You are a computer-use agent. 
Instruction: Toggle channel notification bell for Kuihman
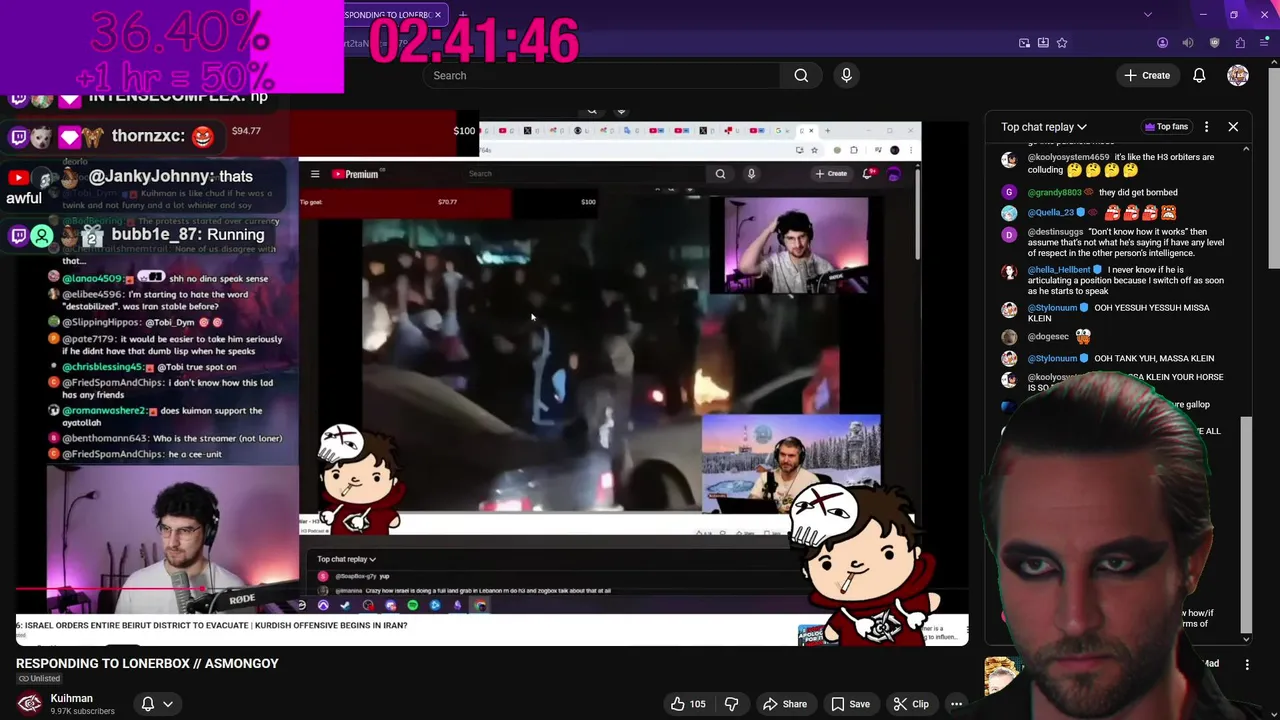click(x=148, y=704)
